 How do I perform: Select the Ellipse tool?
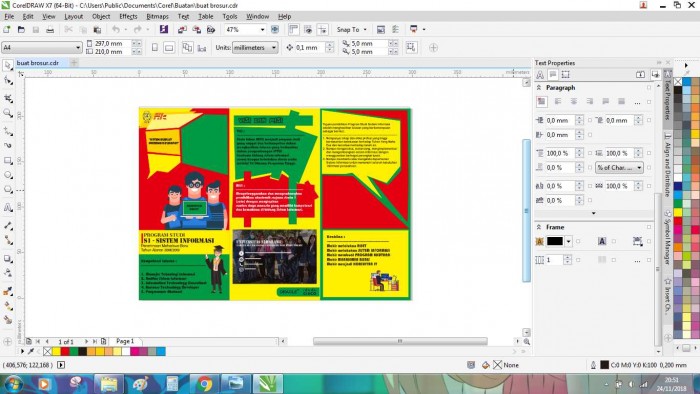click(x=8, y=175)
